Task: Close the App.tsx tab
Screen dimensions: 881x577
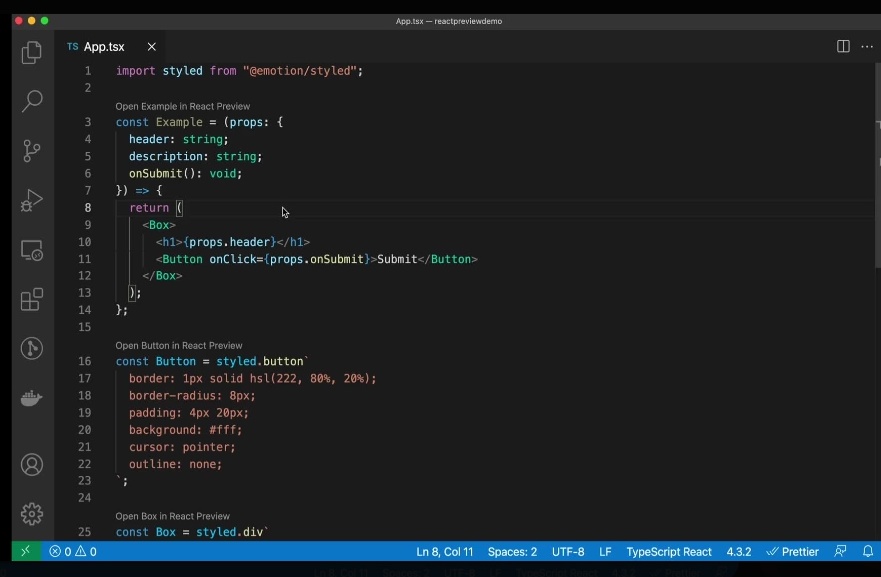Action: pyautogui.click(x=152, y=47)
